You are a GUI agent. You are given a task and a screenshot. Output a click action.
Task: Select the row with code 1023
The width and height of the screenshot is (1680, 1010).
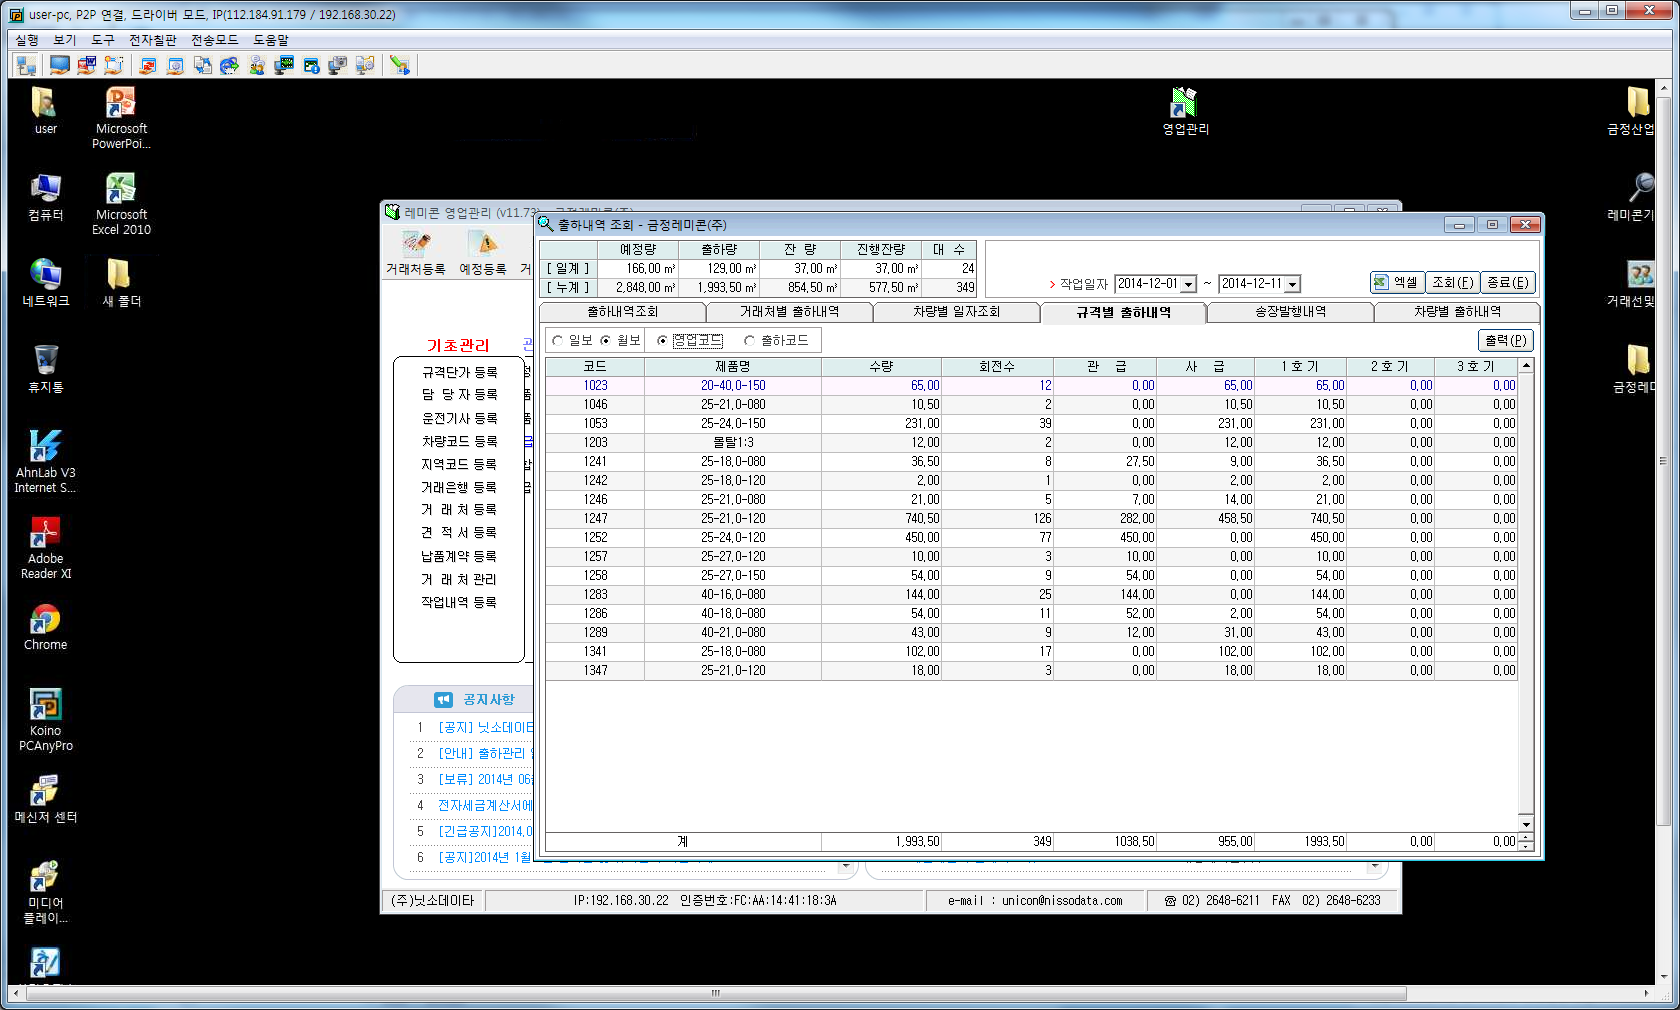click(x=1031, y=386)
